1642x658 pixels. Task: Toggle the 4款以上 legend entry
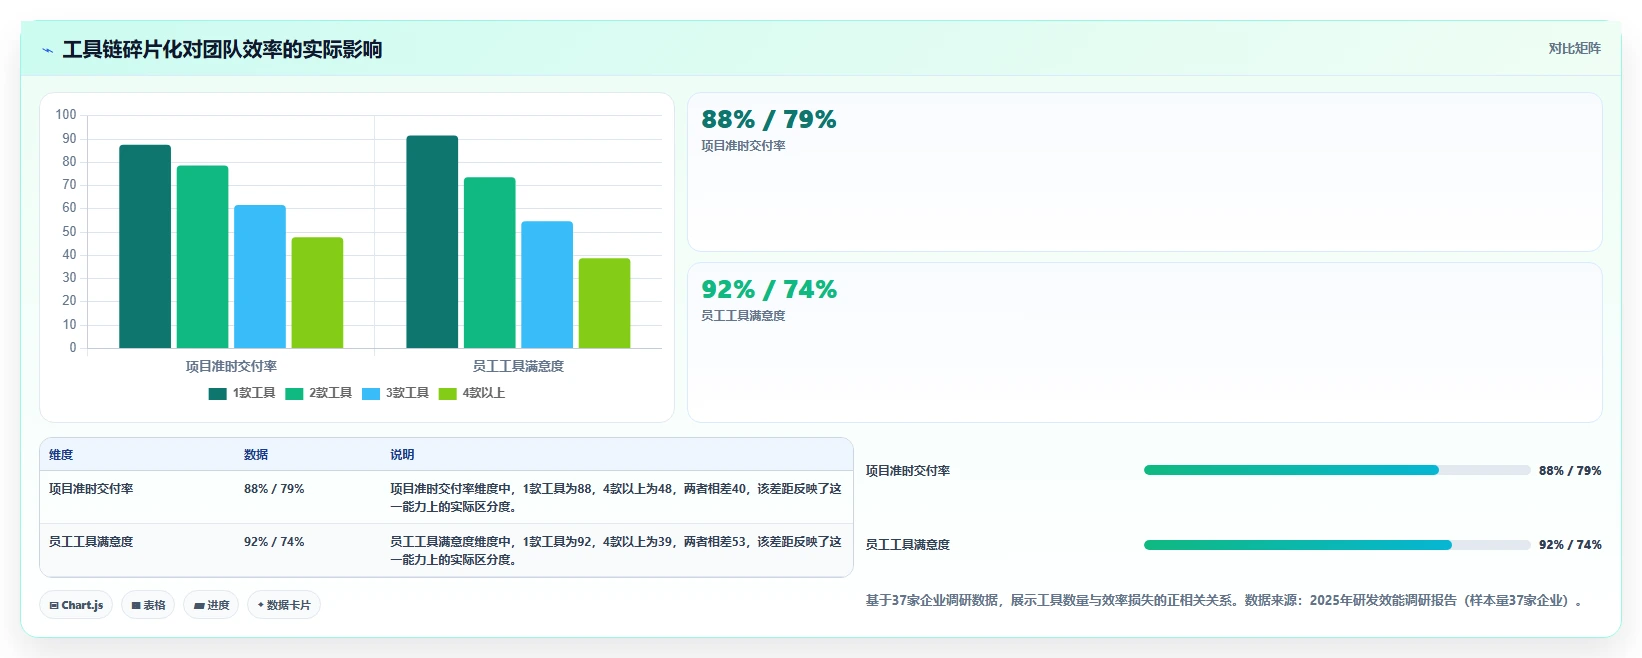[x=472, y=393]
